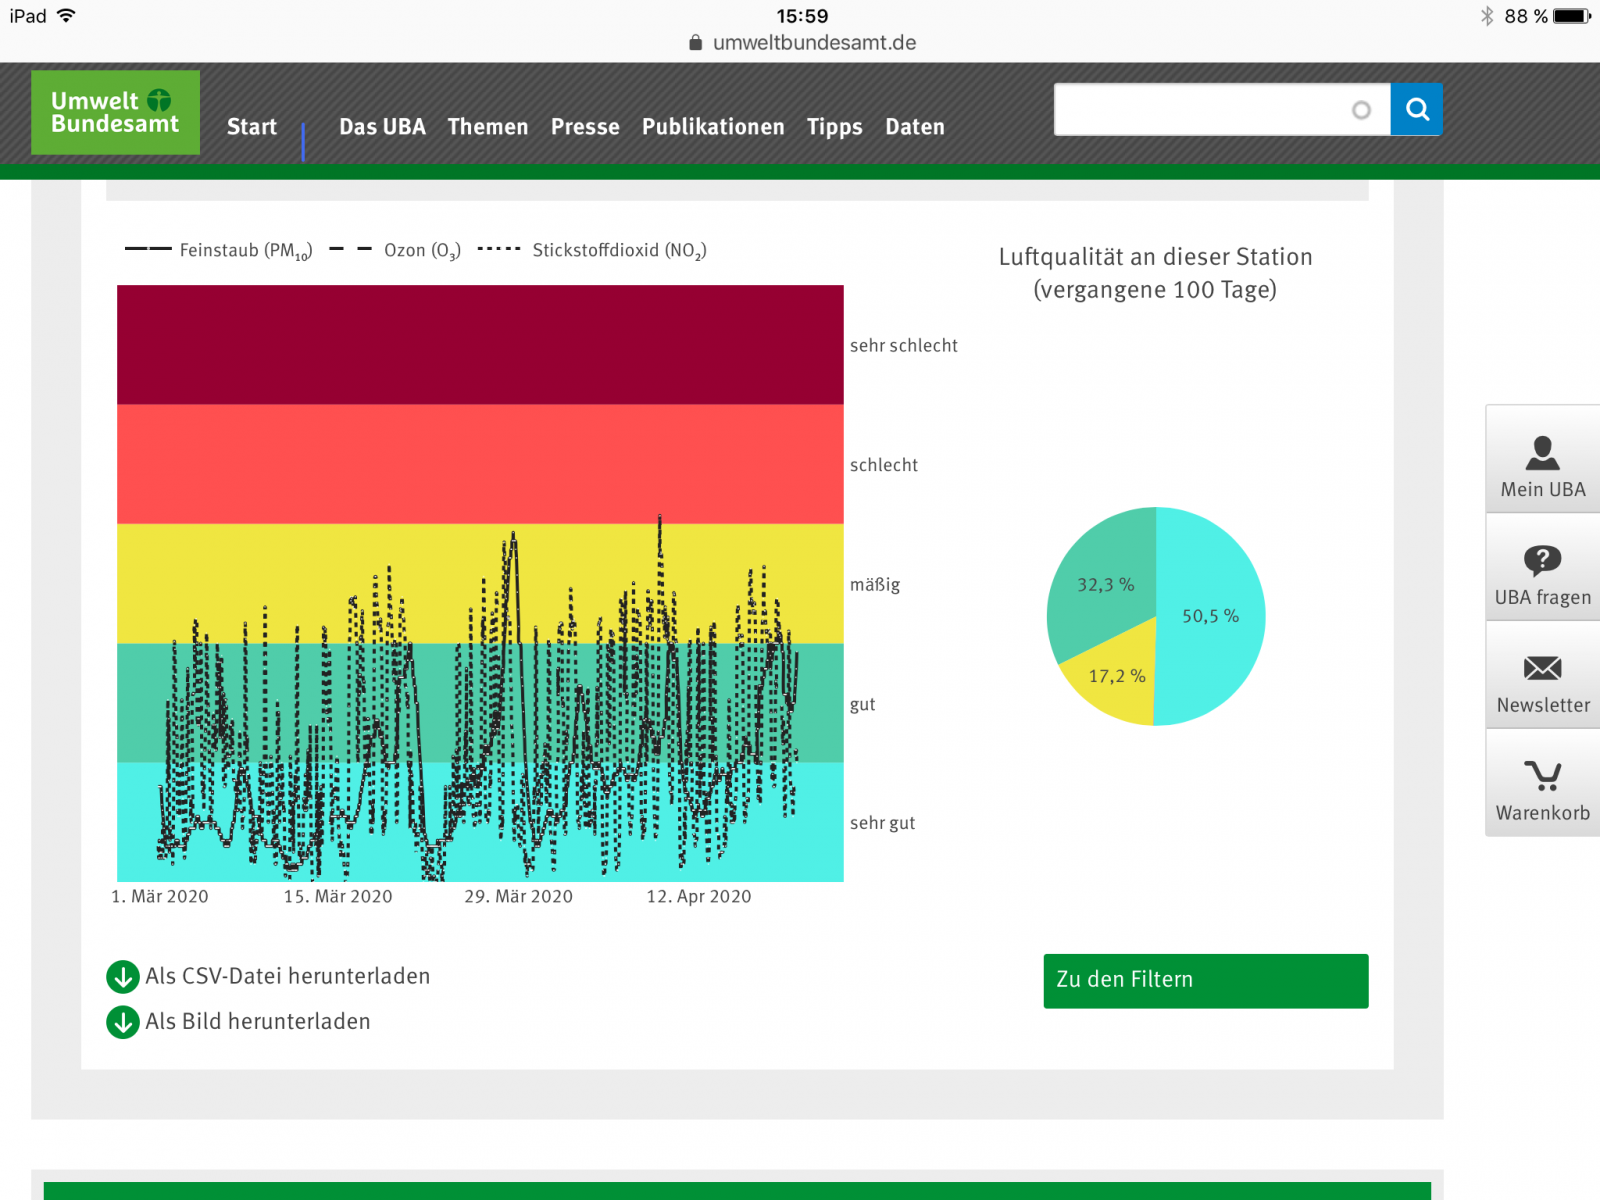Image resolution: width=1600 pixels, height=1200 pixels.
Task: Open the Daten menu
Action: tap(915, 127)
